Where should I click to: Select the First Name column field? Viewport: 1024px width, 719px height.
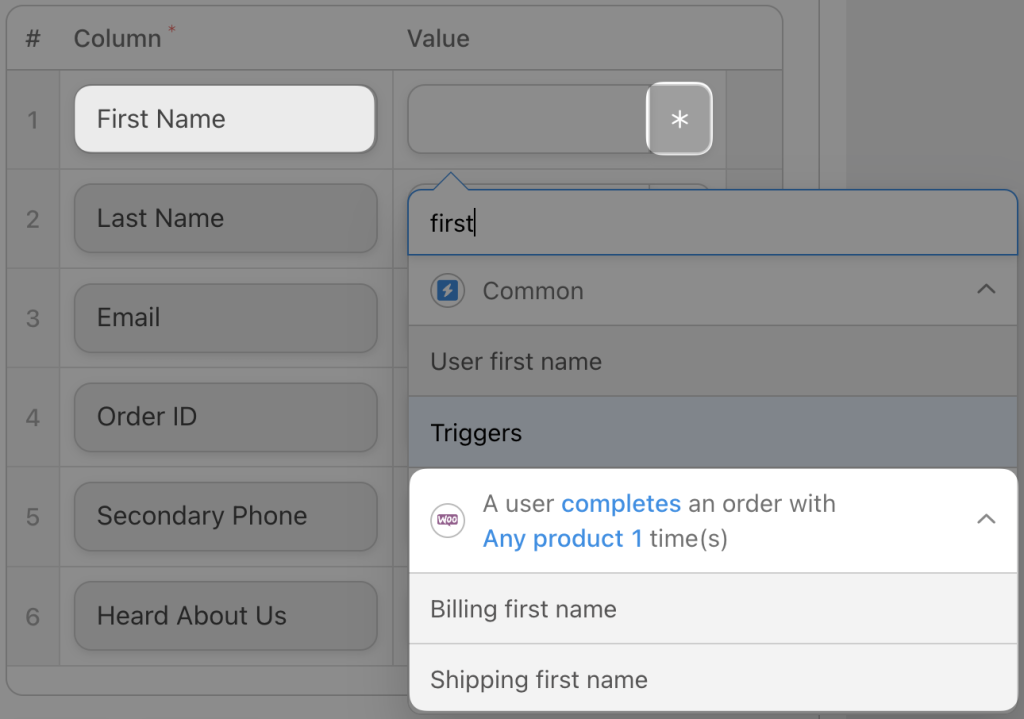coord(224,118)
